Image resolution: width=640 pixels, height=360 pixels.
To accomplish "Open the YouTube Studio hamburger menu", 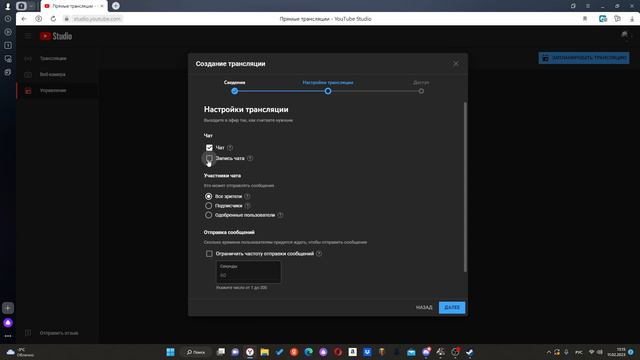I will 28,36.
